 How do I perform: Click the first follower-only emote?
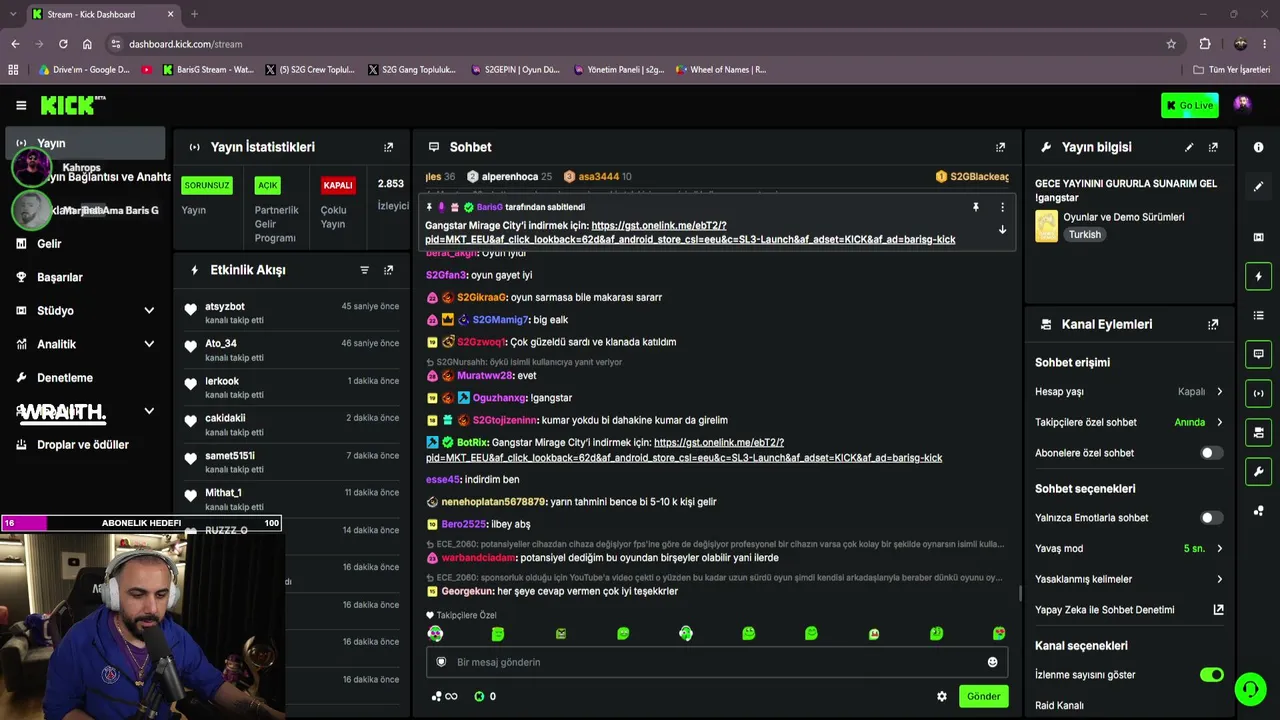(x=435, y=634)
